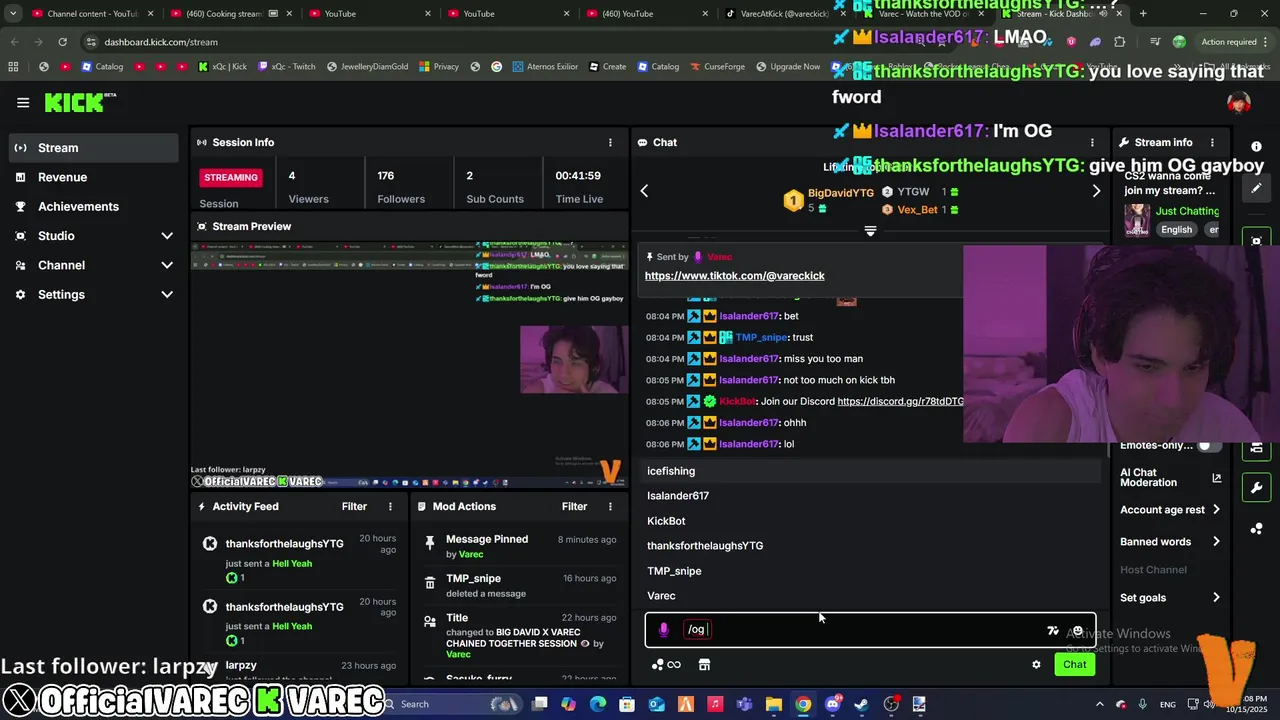Open xQc | Kick bookmark

pos(222,67)
